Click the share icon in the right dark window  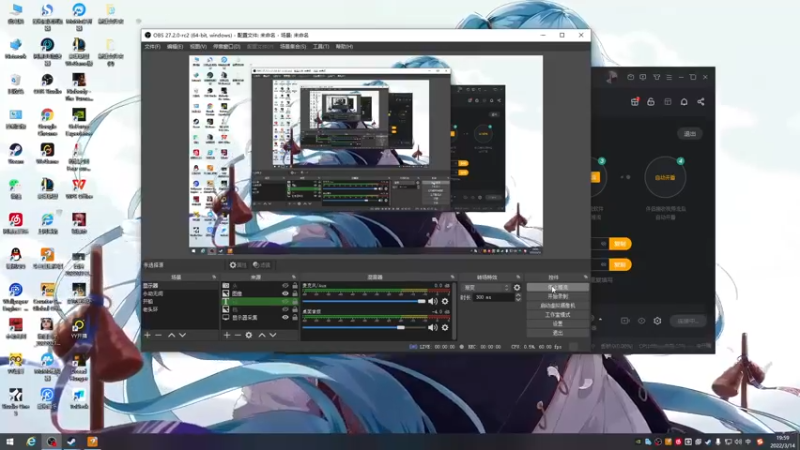click(x=701, y=102)
